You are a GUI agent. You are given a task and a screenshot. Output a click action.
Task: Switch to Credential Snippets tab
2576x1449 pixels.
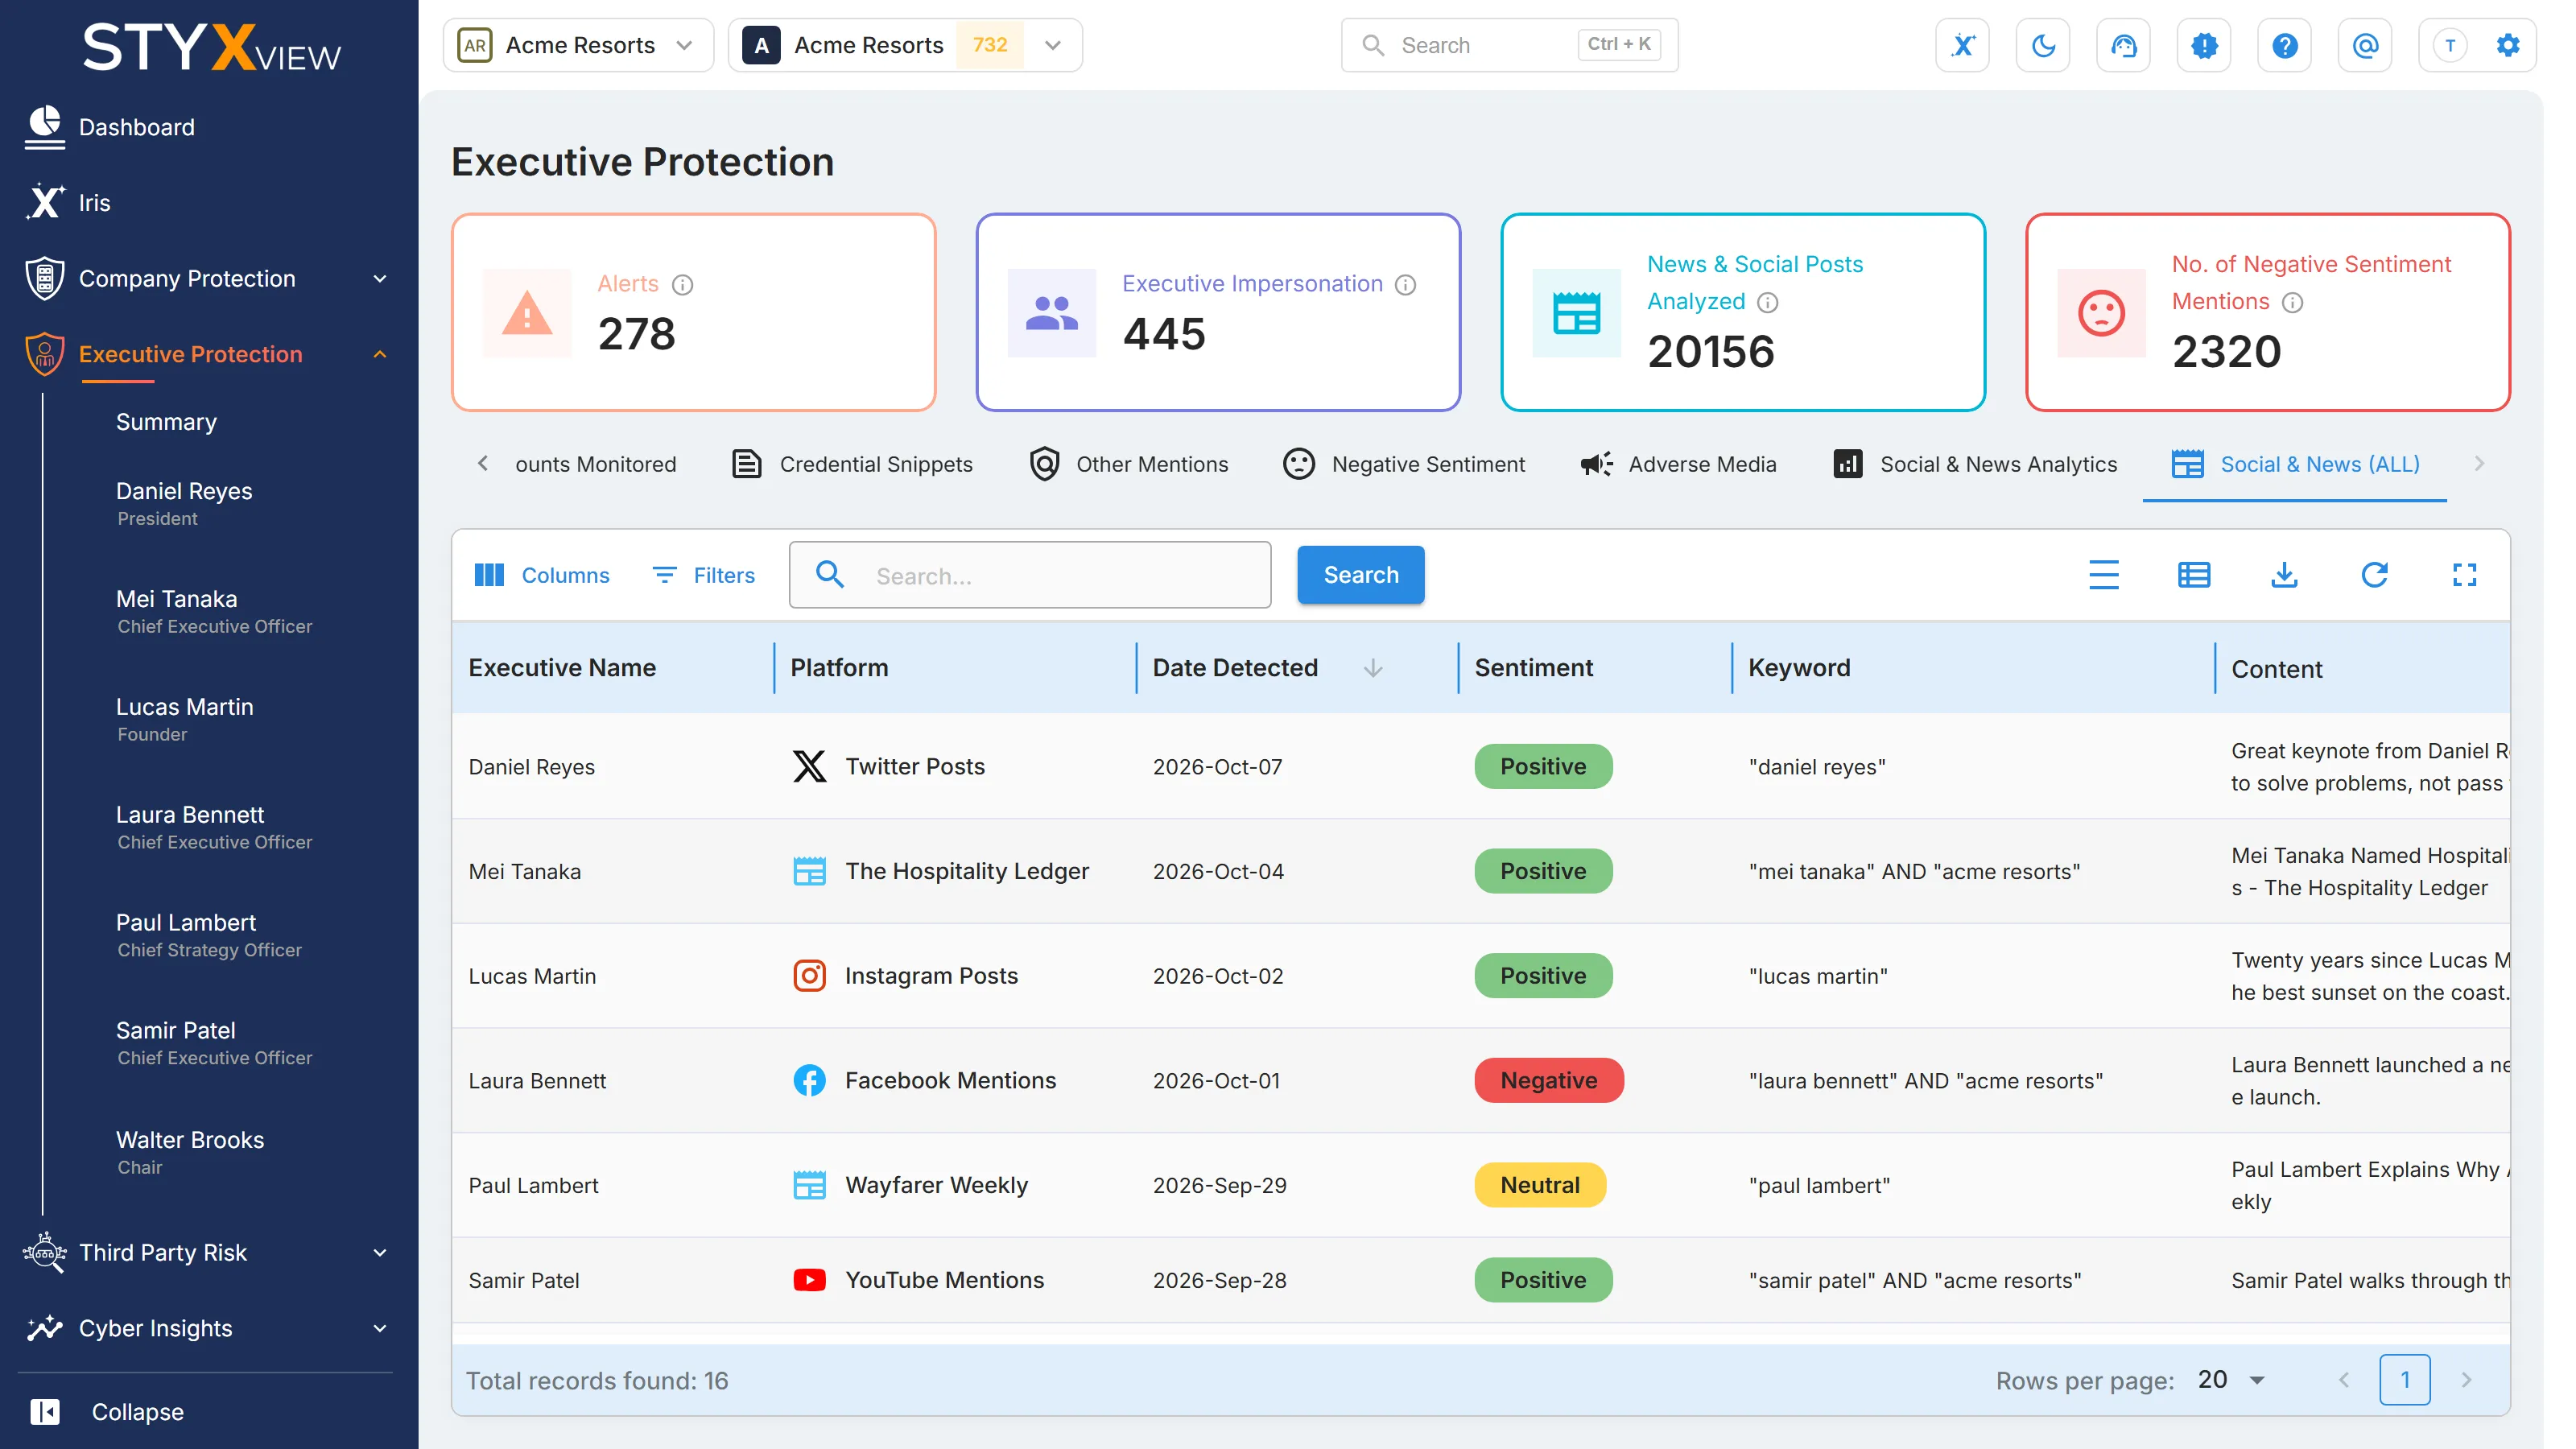(852, 464)
